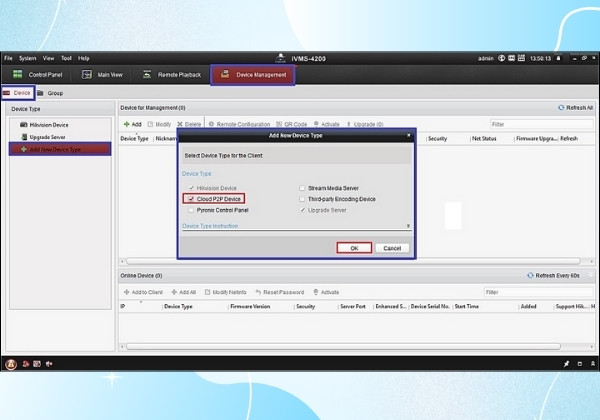Expand the alarm panel with double-arrow icon
This screenshot has width=600, height=420.
593,364
